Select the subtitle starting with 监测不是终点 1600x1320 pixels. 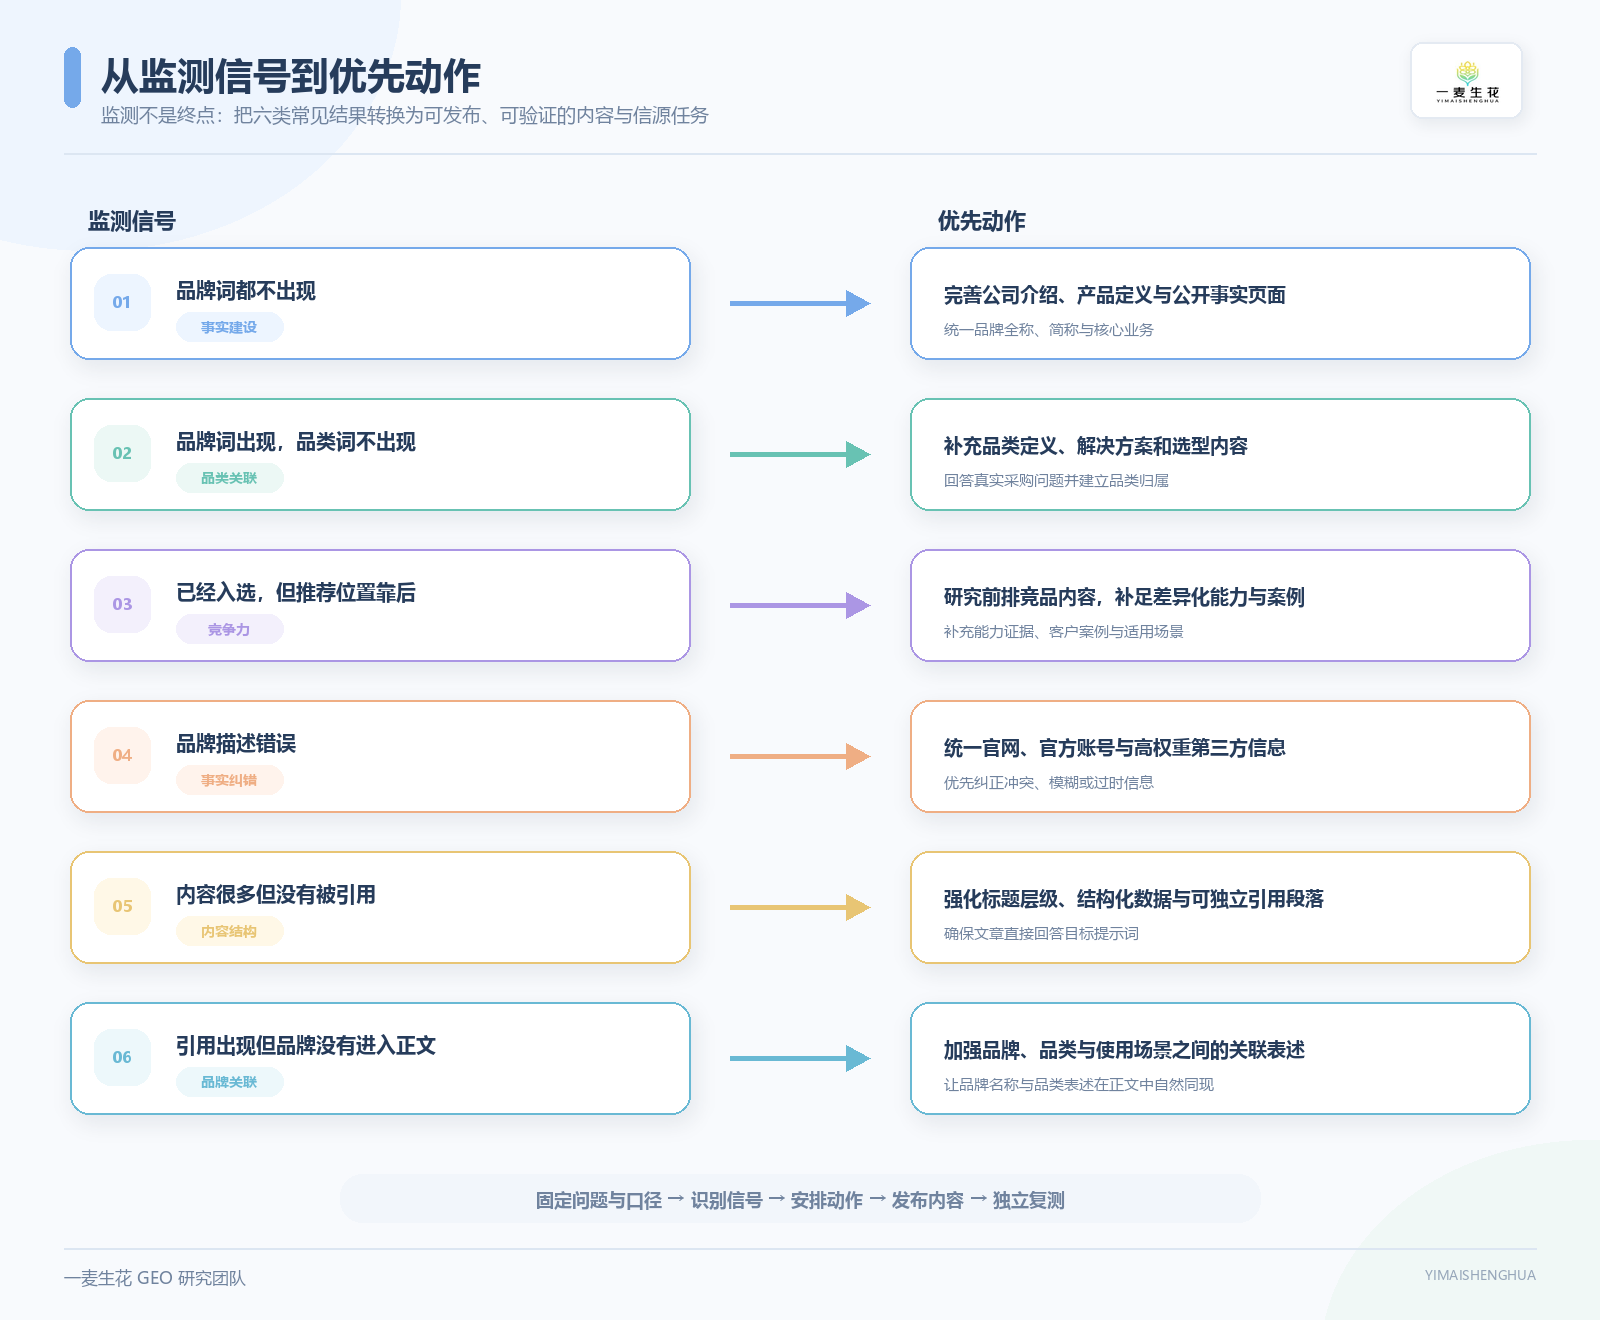point(405,116)
